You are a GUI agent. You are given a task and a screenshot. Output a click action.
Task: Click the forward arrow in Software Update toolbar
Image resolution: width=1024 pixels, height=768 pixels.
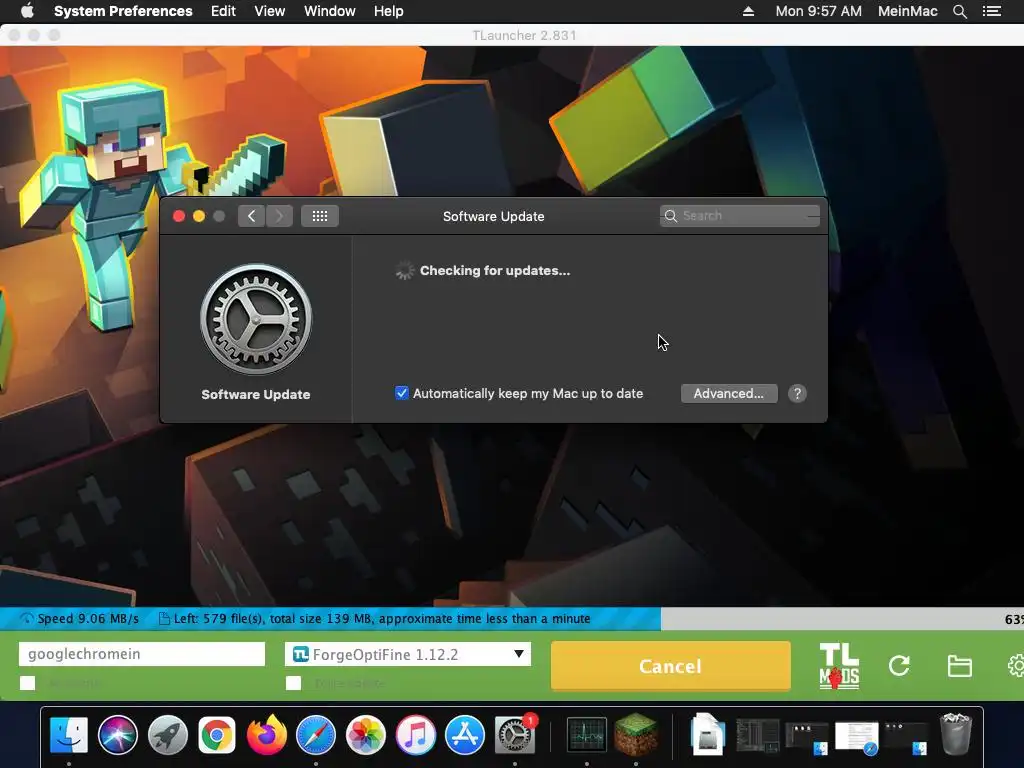pyautogui.click(x=279, y=216)
